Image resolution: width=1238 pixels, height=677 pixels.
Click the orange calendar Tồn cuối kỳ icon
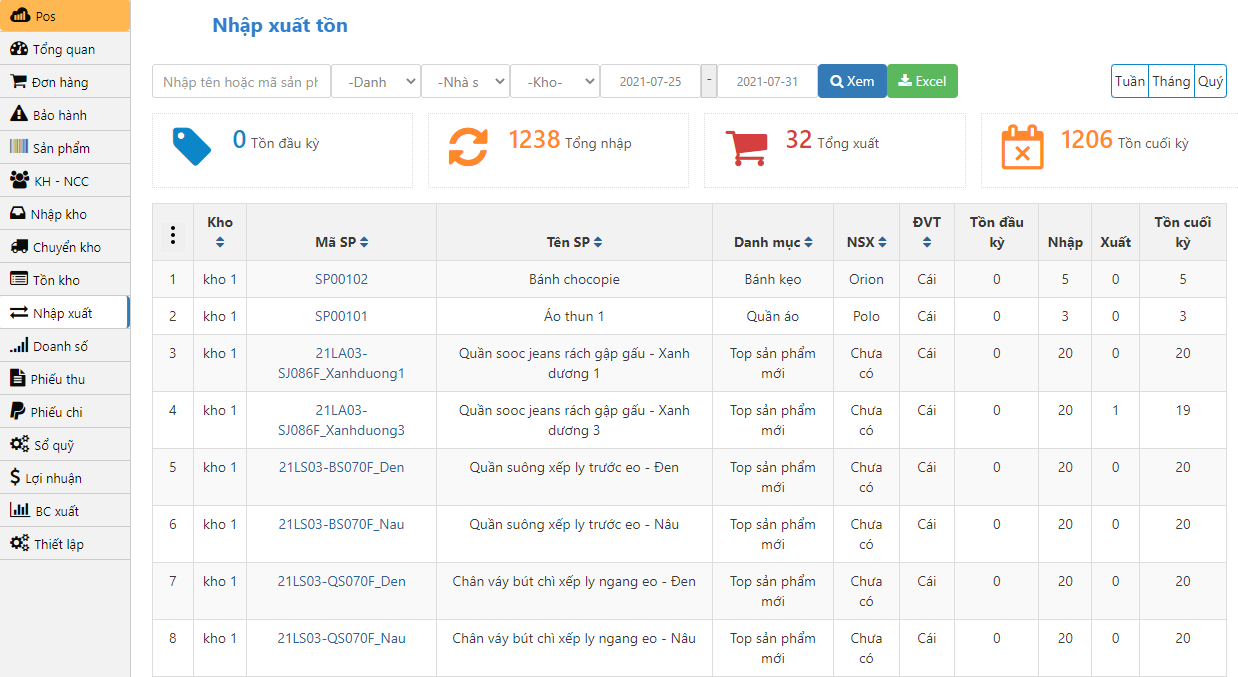1022,146
